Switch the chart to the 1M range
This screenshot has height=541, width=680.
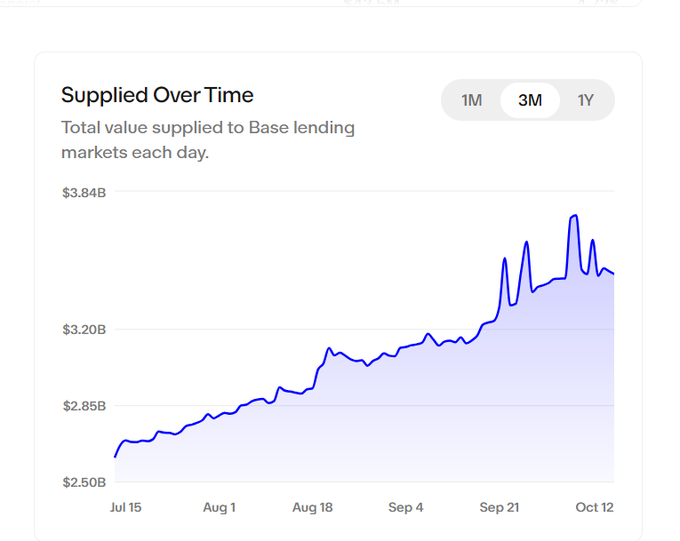(471, 100)
